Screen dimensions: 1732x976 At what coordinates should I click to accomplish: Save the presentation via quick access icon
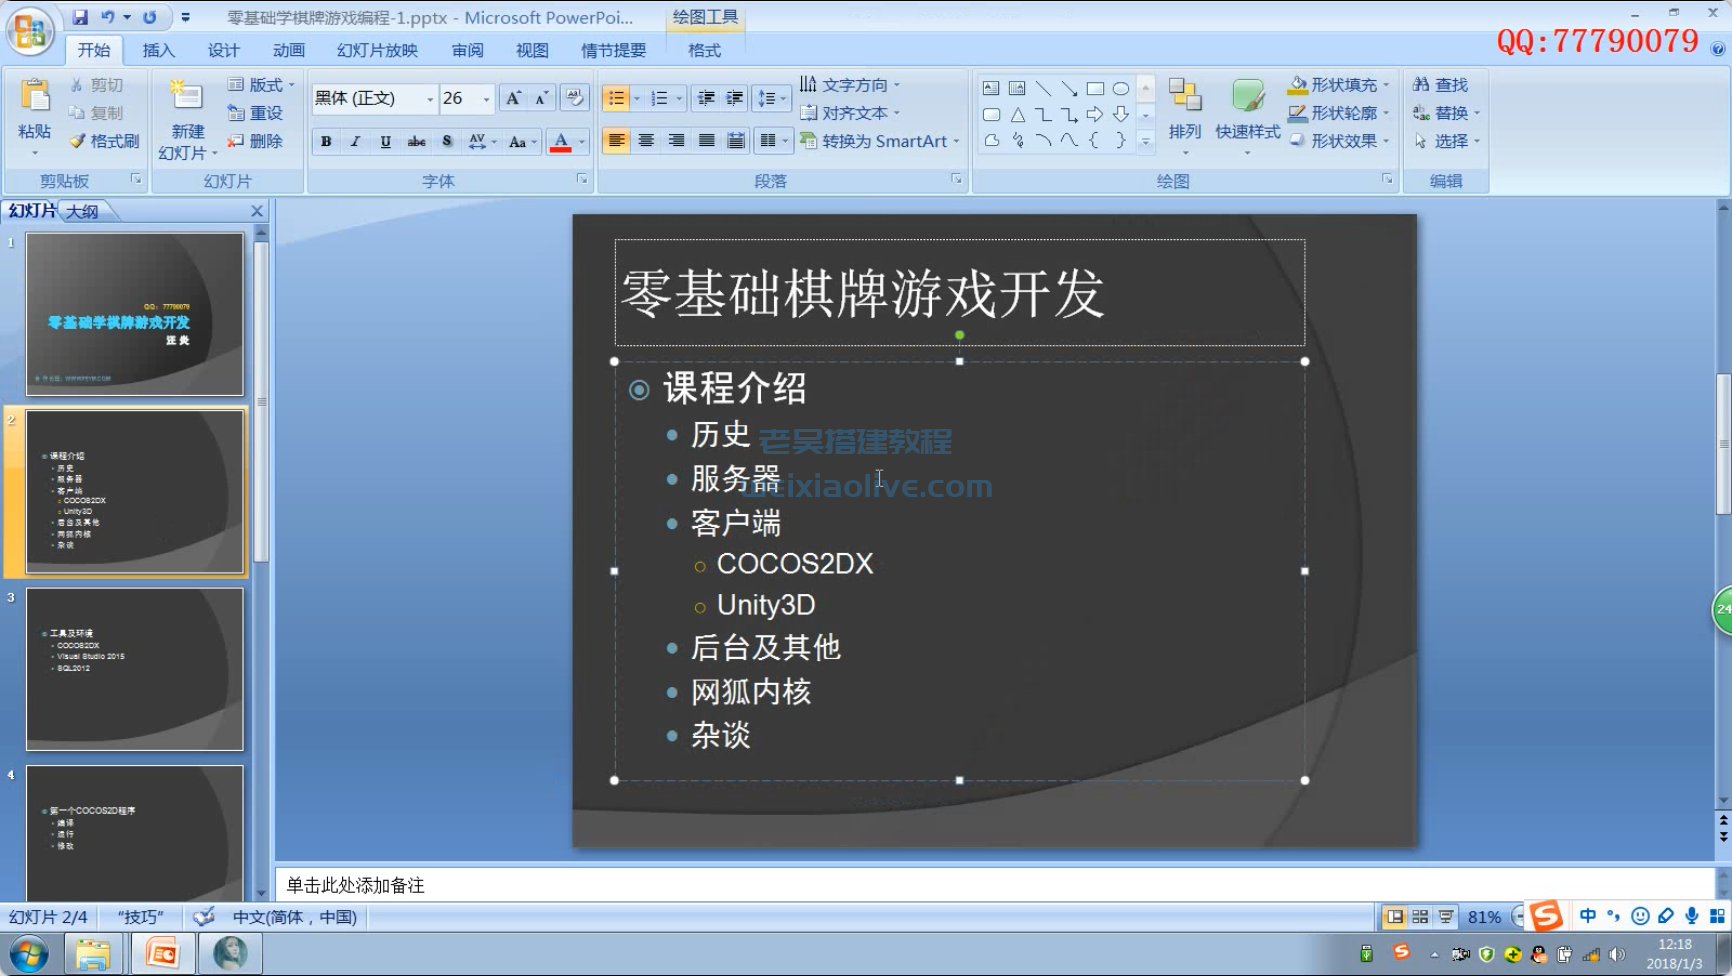coord(80,17)
